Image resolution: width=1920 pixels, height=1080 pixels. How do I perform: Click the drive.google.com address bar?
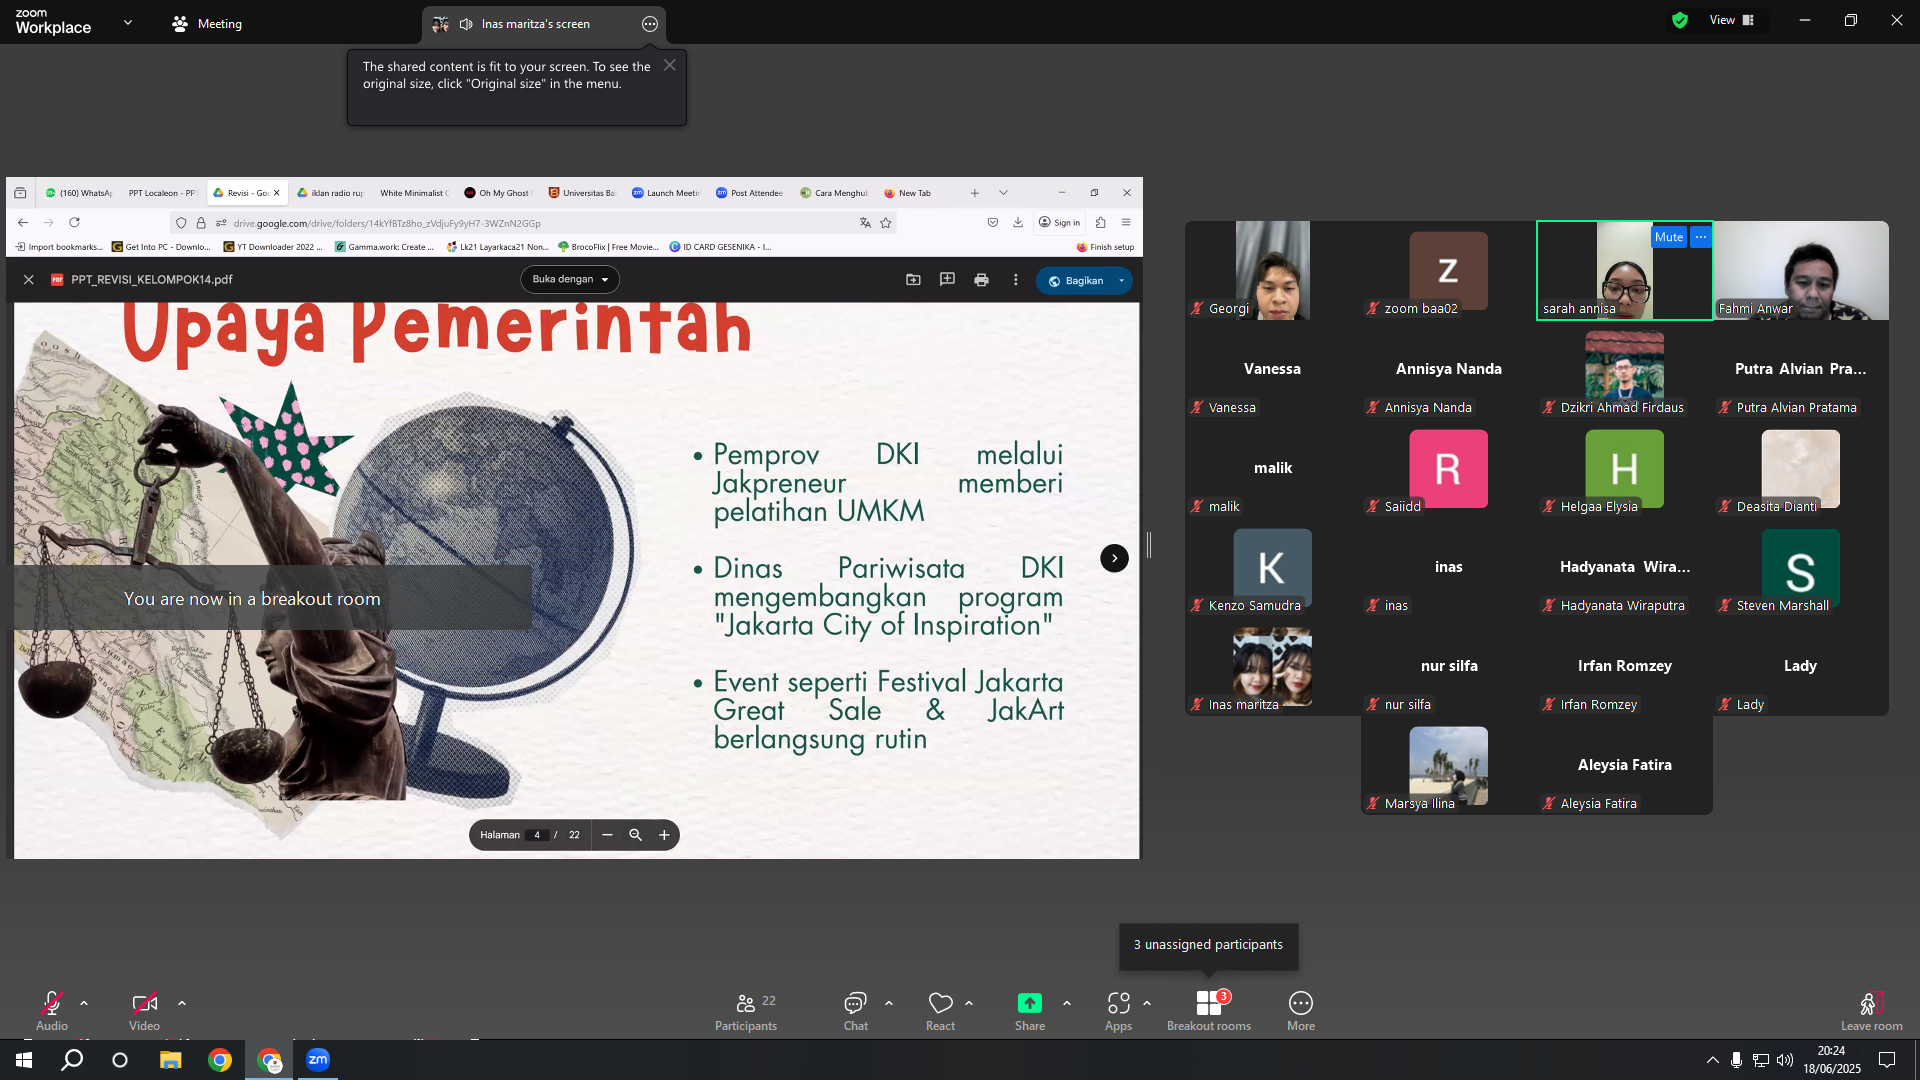(x=535, y=223)
